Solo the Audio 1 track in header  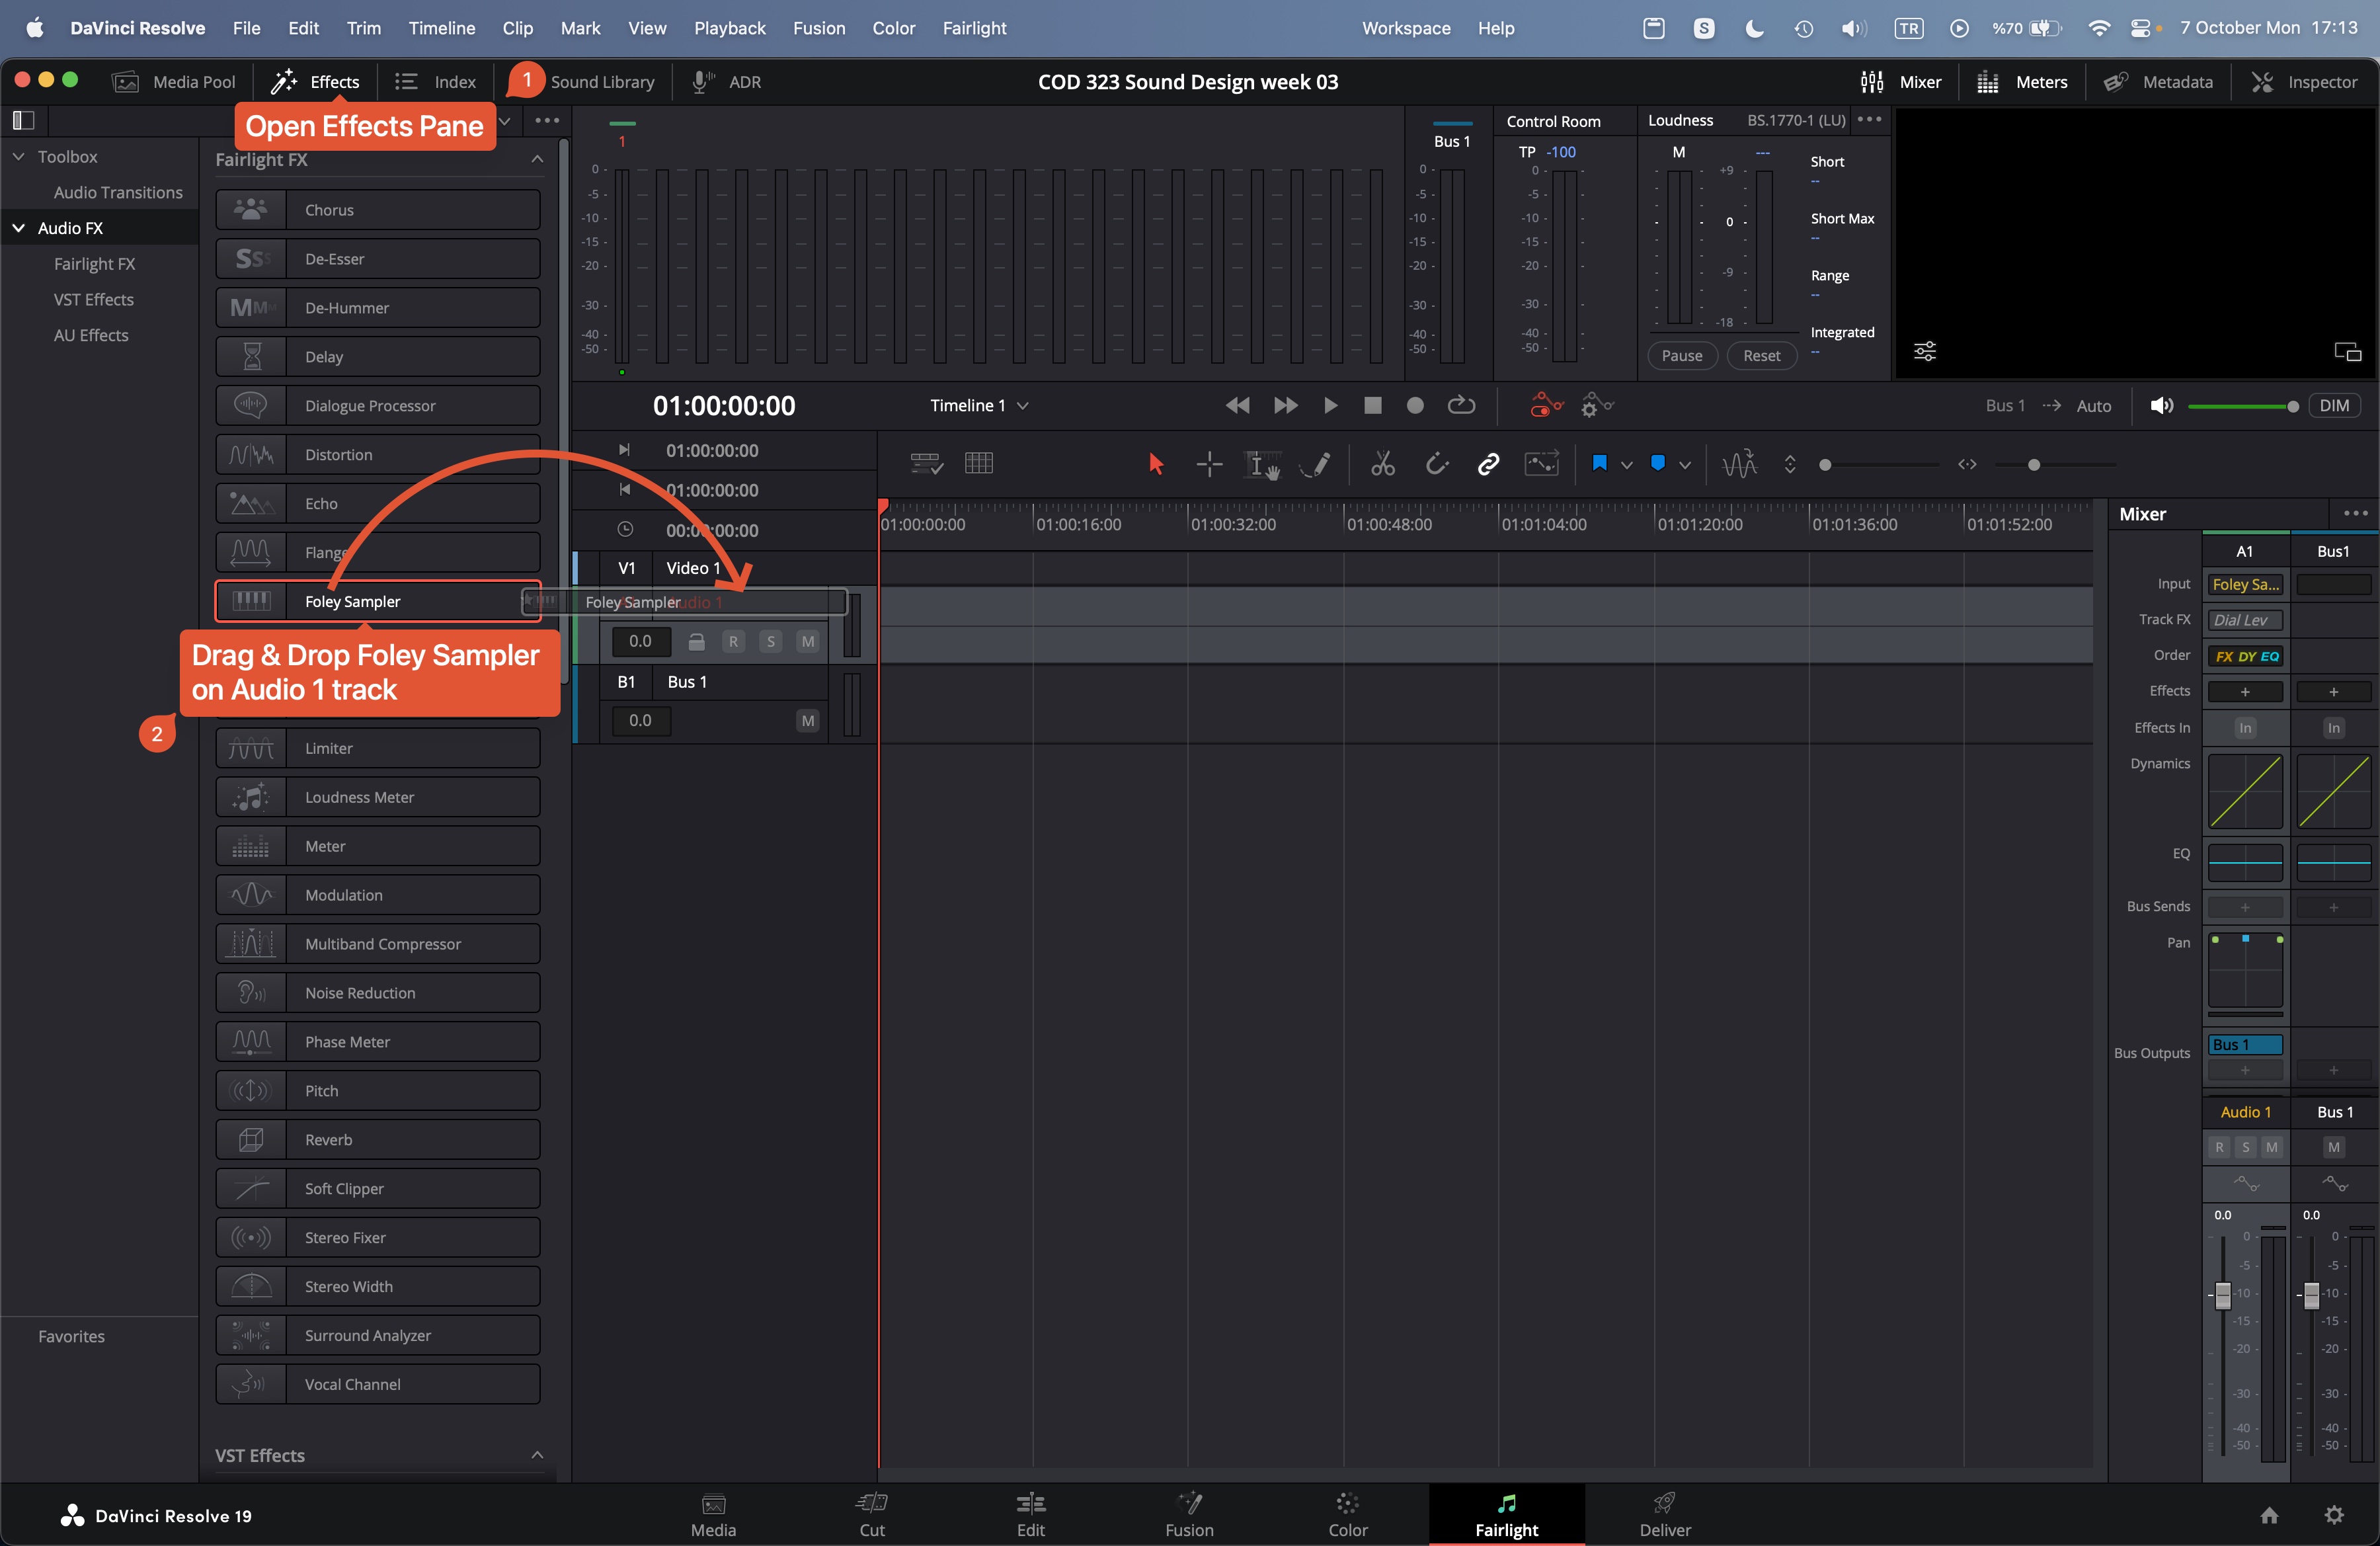770,641
